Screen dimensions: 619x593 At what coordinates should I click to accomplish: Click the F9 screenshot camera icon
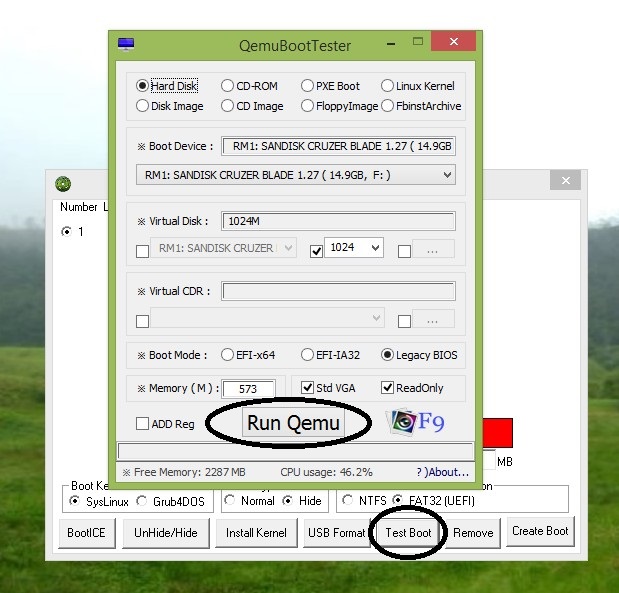click(415, 422)
